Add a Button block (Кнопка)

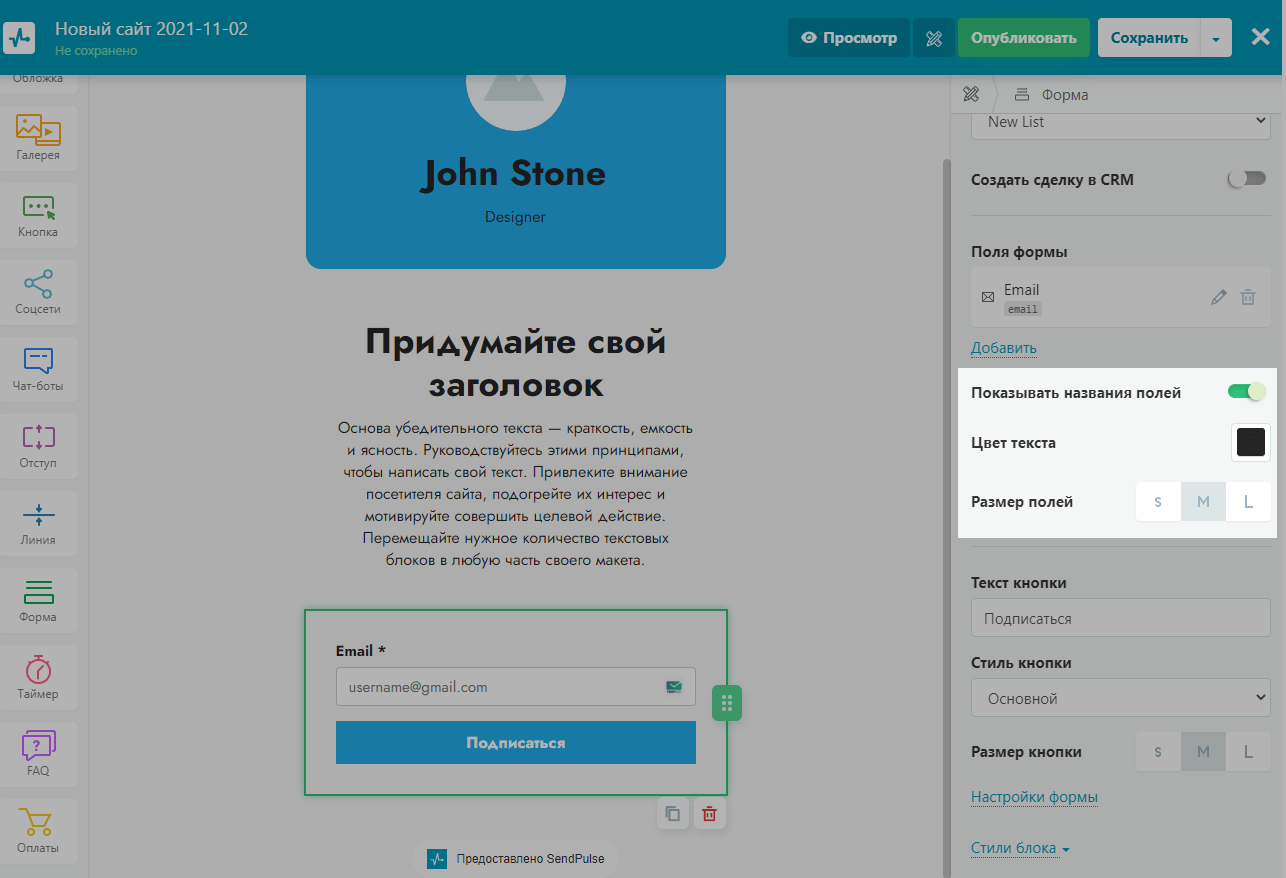38,214
